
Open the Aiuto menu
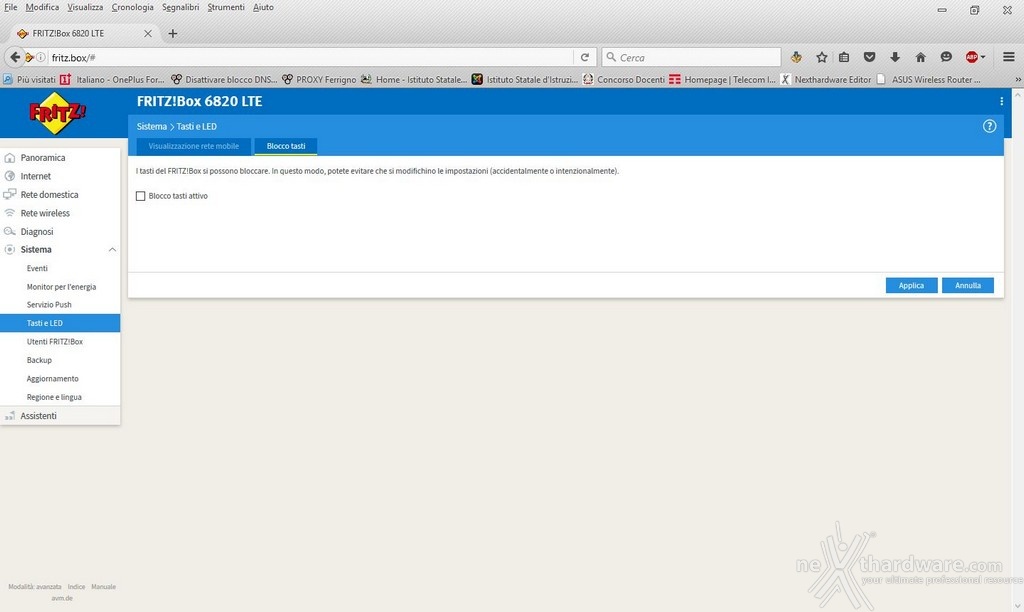click(x=263, y=7)
